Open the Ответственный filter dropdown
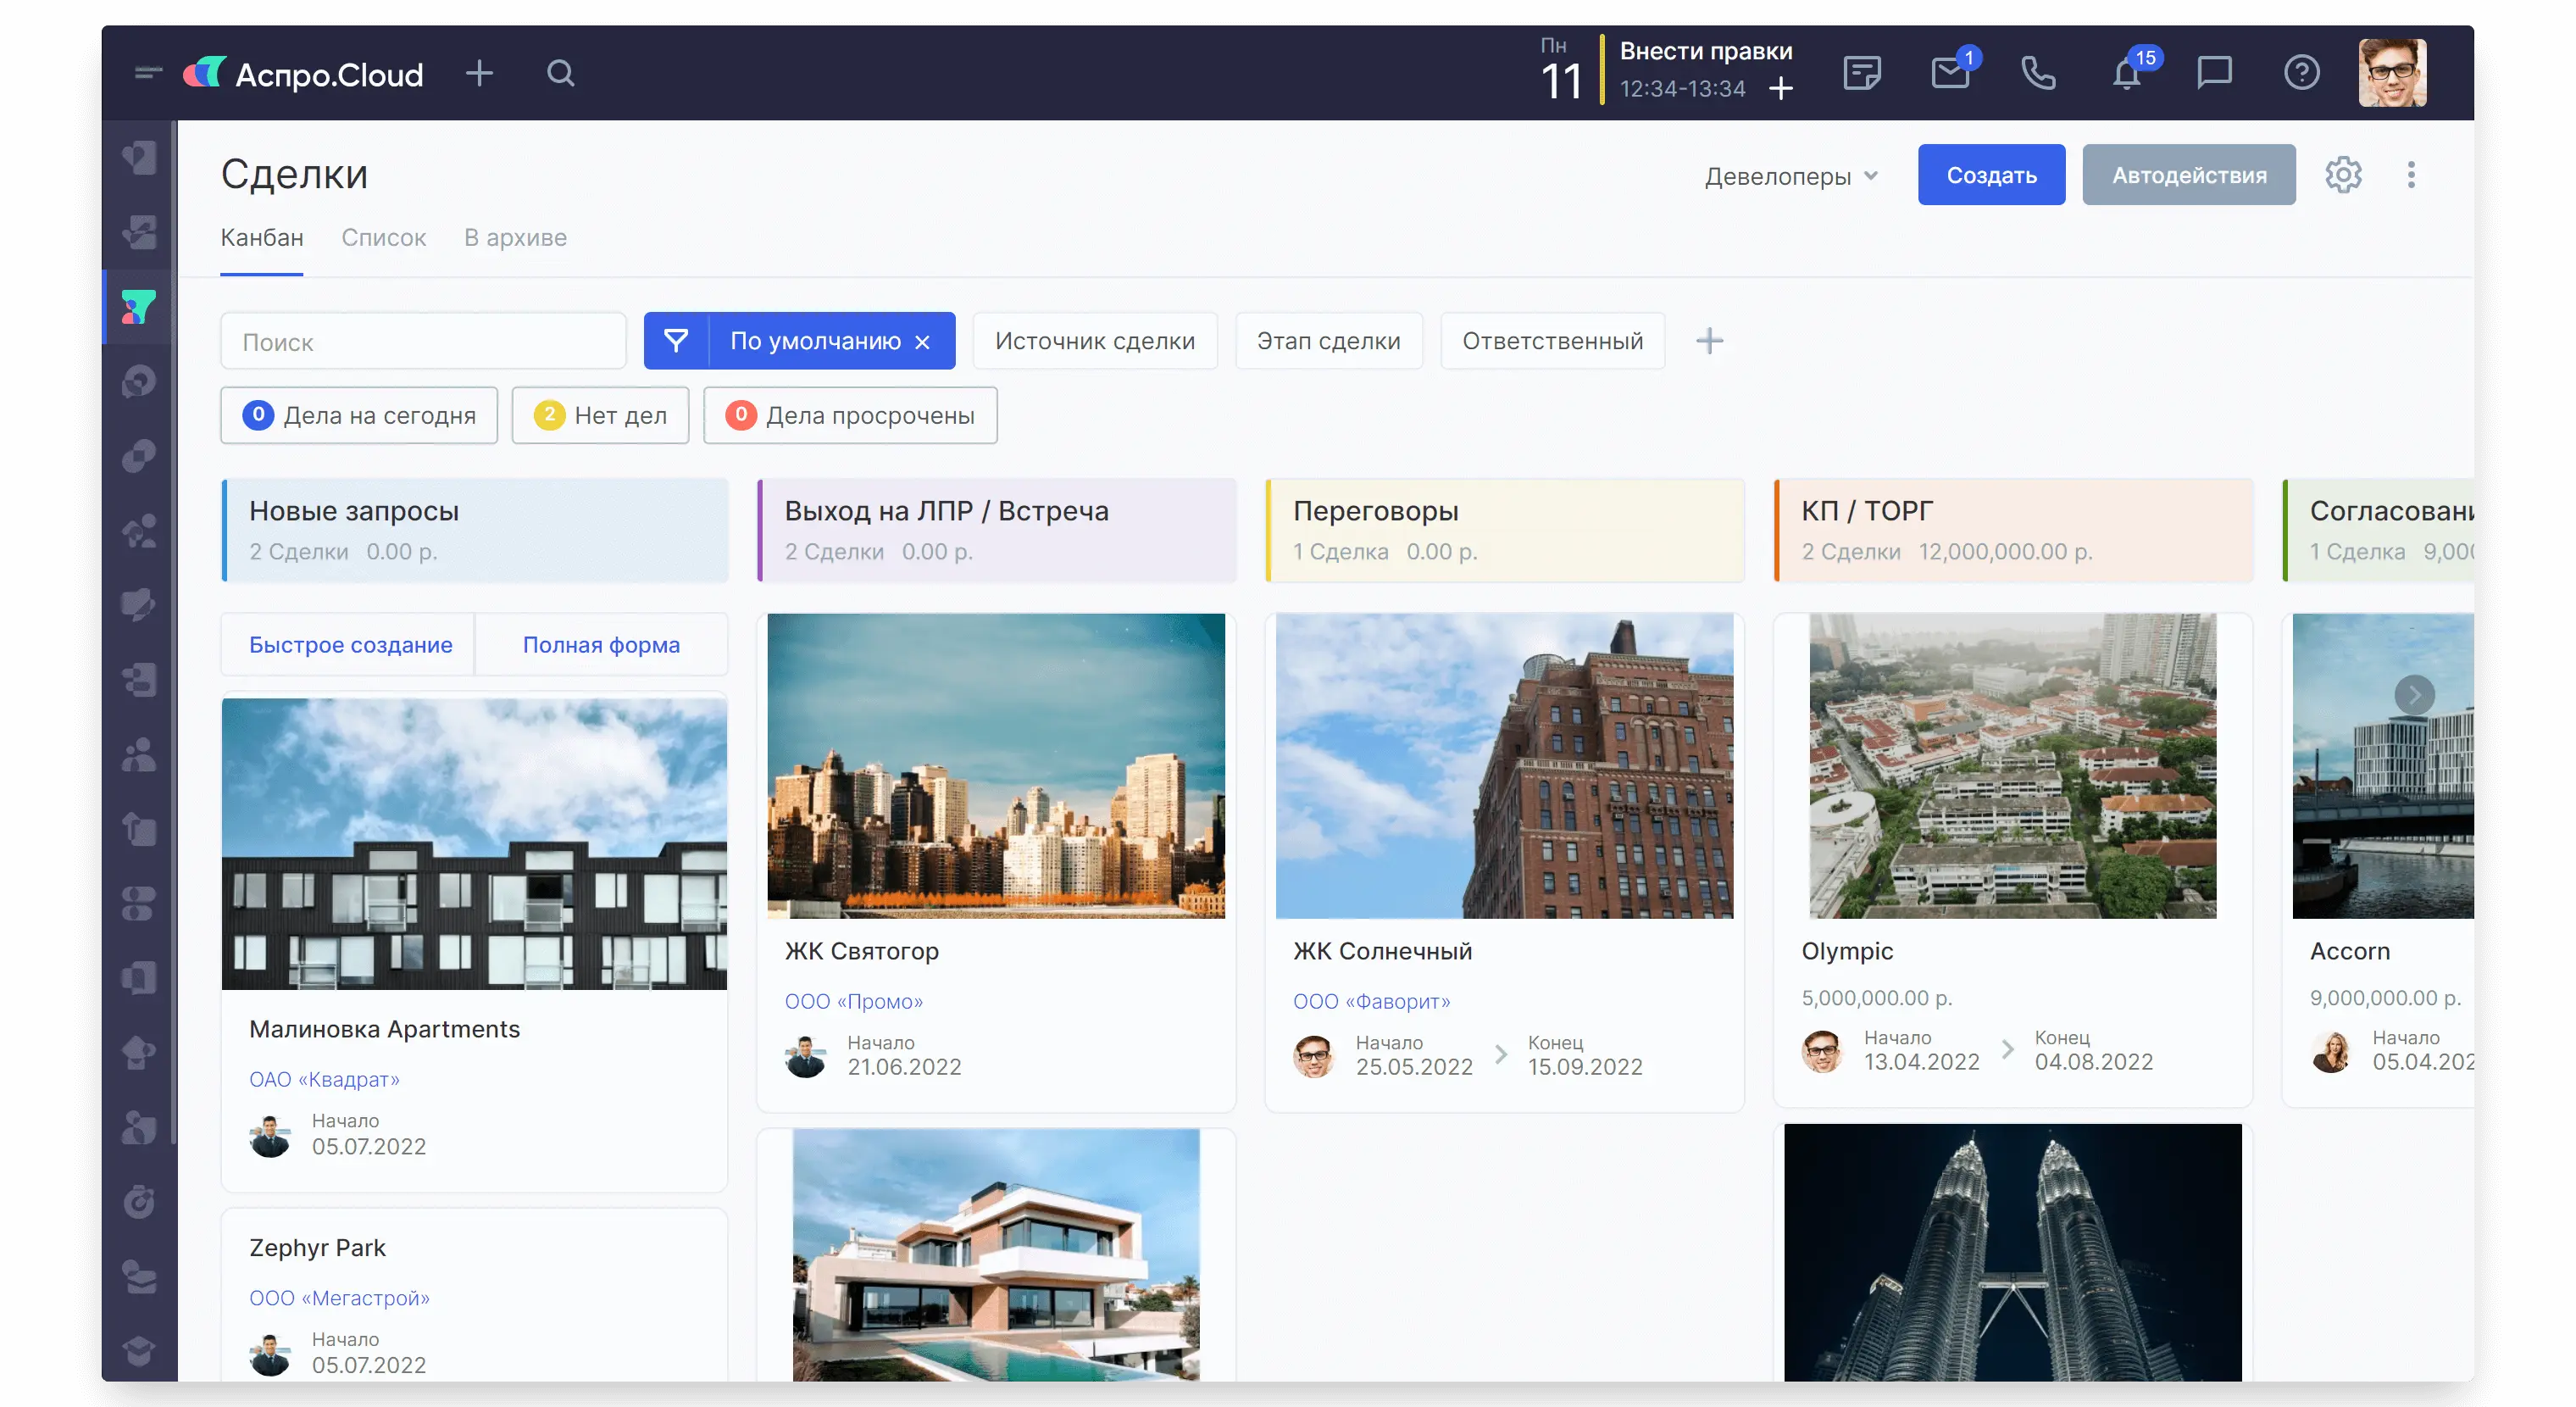 (x=1552, y=341)
